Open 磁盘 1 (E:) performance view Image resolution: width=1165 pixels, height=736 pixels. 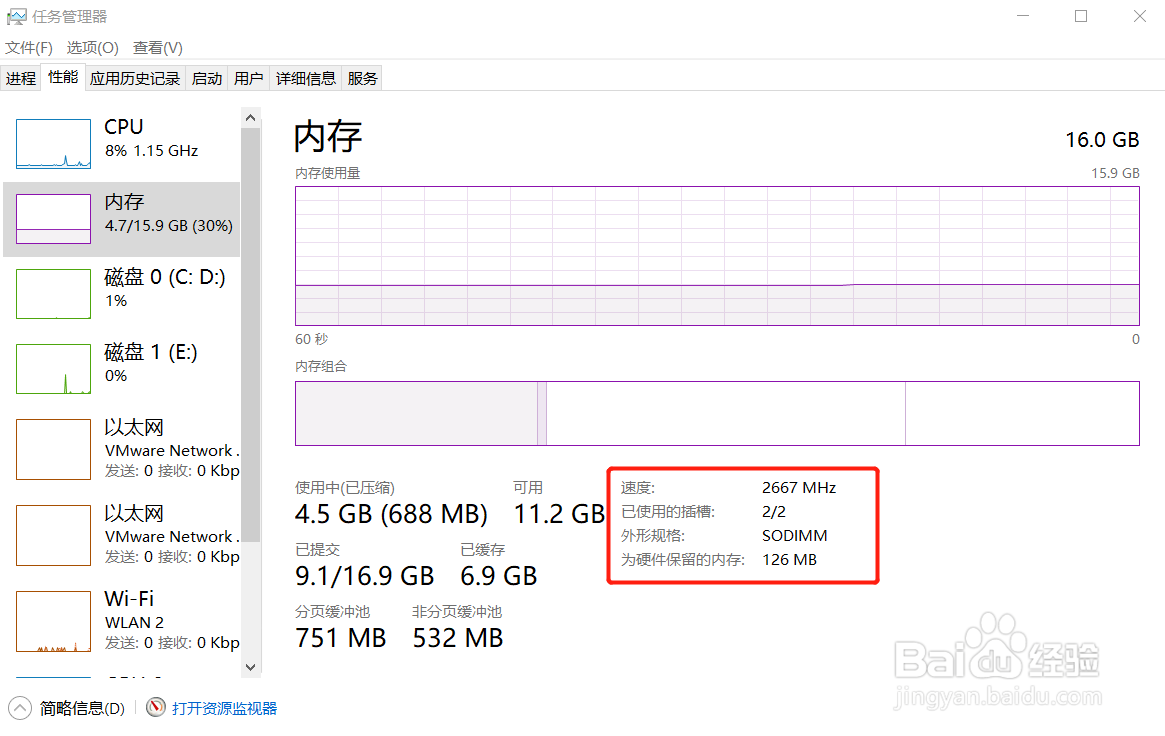click(x=122, y=368)
